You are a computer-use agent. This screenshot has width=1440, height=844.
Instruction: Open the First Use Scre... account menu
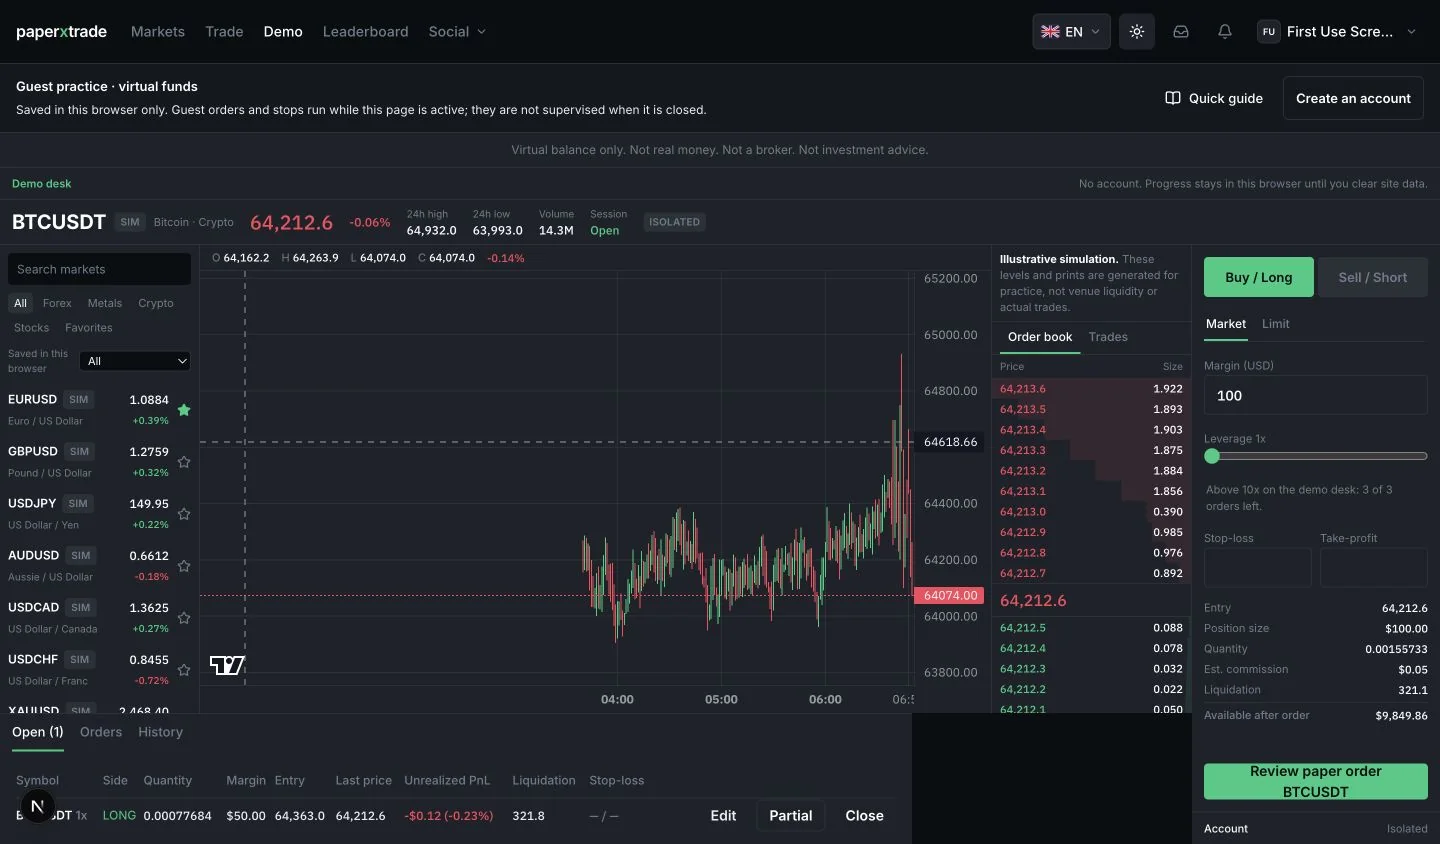[1337, 32]
